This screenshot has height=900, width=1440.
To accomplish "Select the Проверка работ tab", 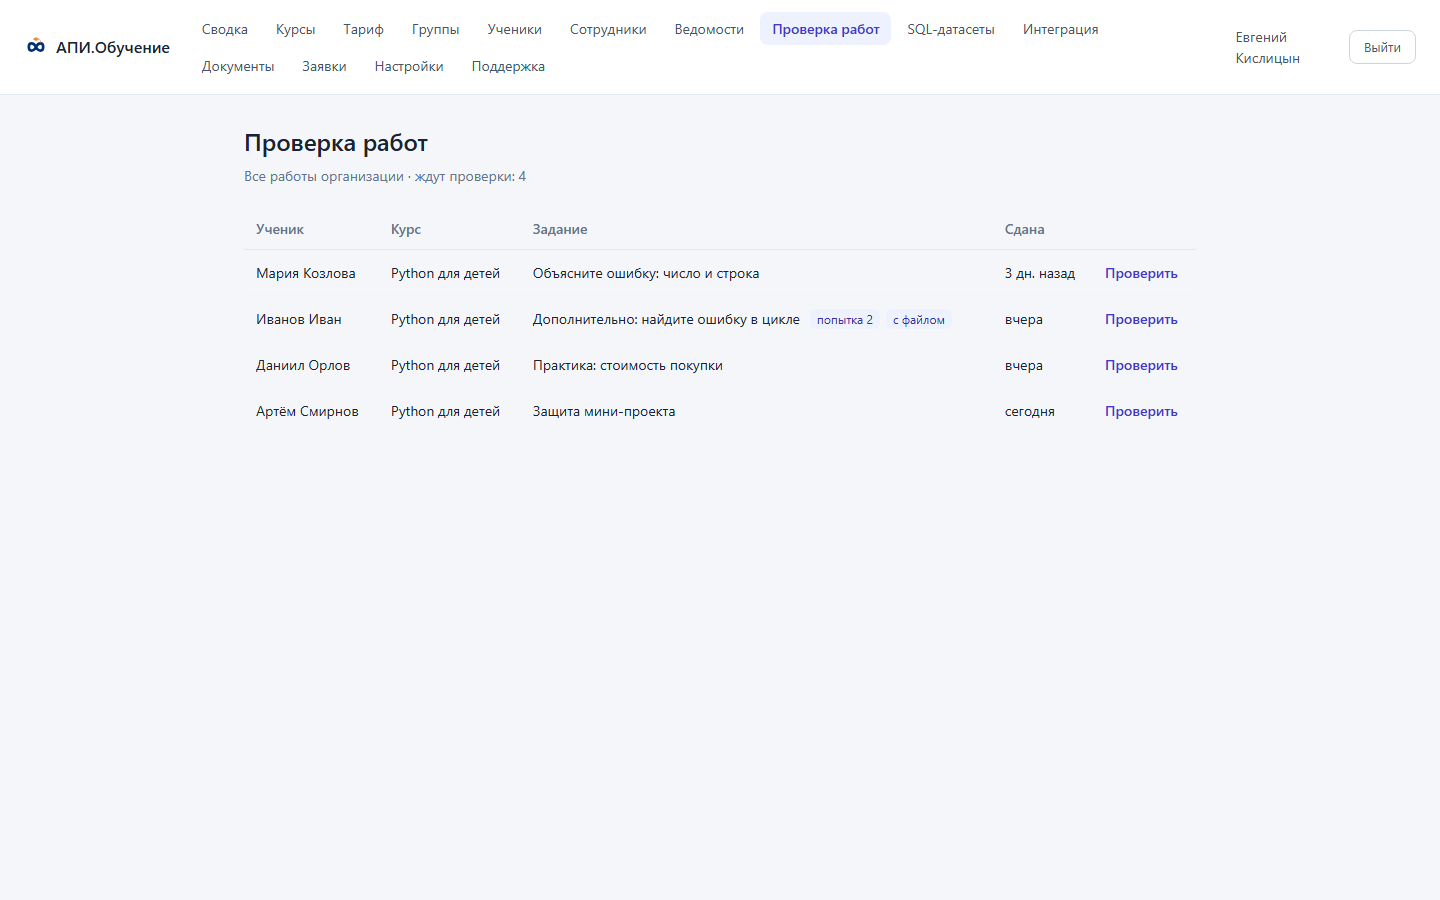I will (x=826, y=29).
